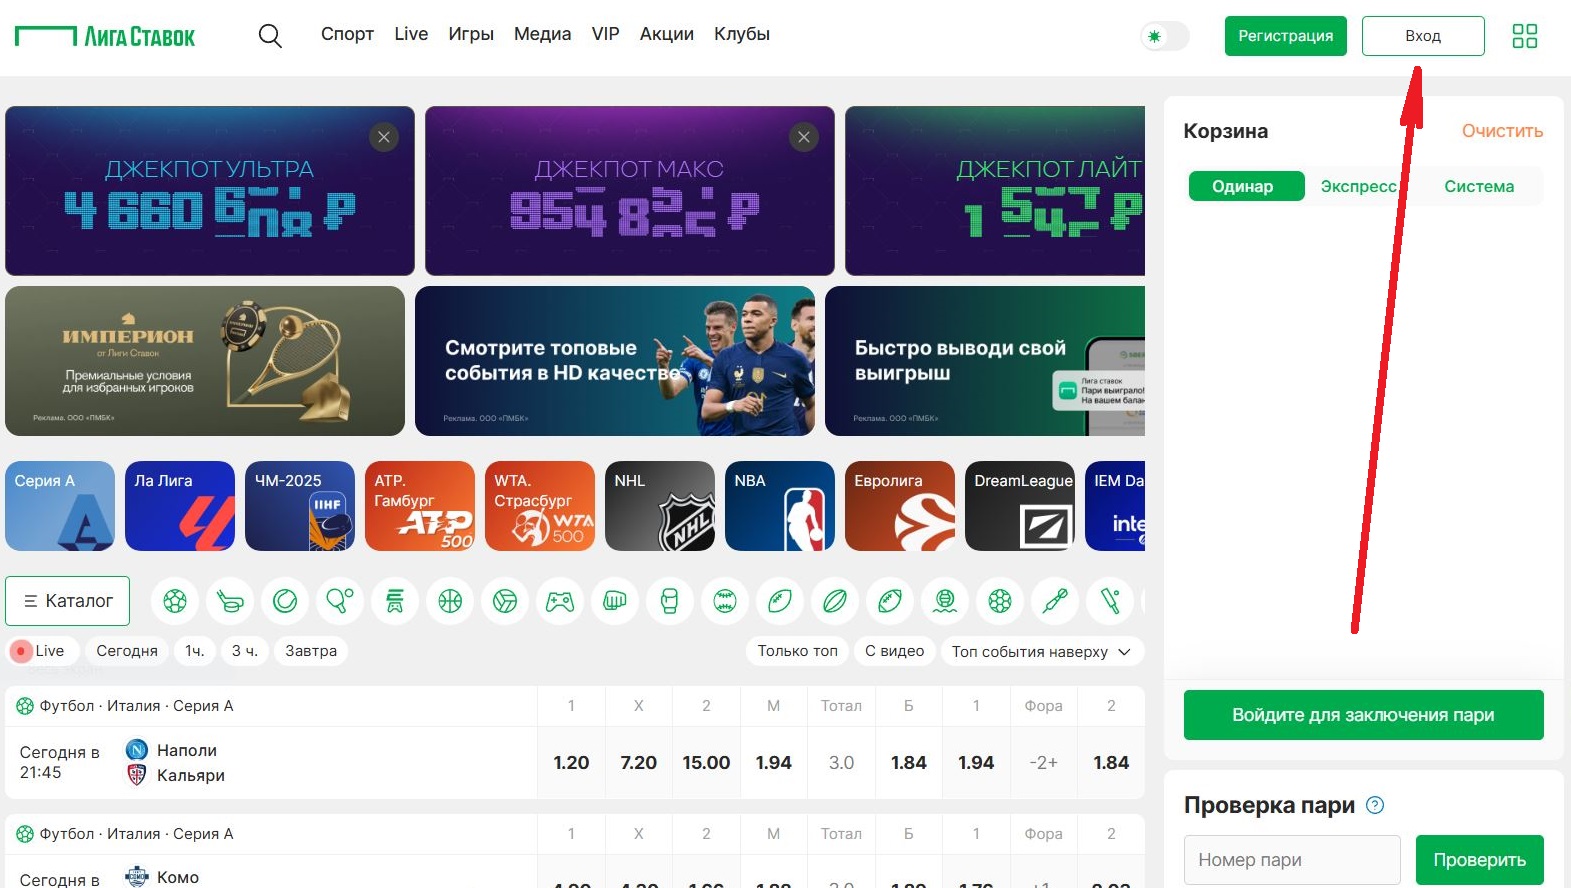Open the NBA league tile
This screenshot has width=1571, height=888.
pyautogui.click(x=780, y=506)
